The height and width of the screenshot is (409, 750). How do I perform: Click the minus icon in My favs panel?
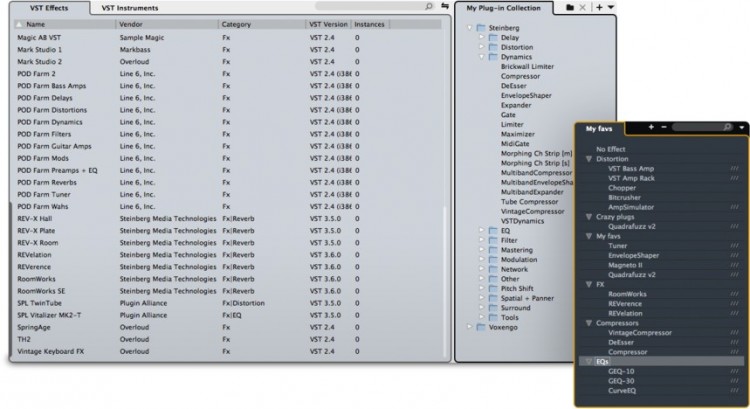(664, 127)
